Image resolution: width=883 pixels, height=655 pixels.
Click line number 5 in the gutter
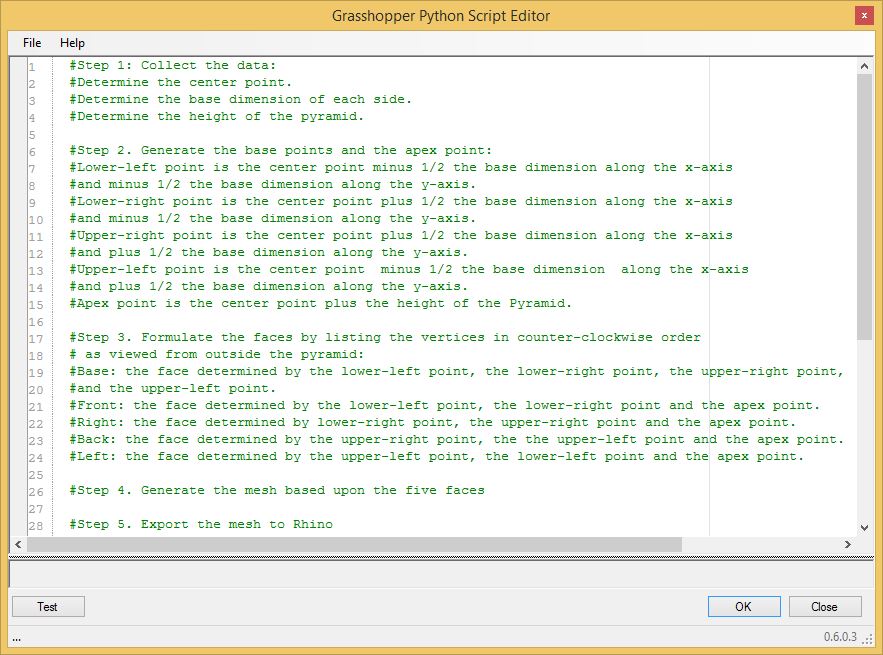click(x=32, y=135)
